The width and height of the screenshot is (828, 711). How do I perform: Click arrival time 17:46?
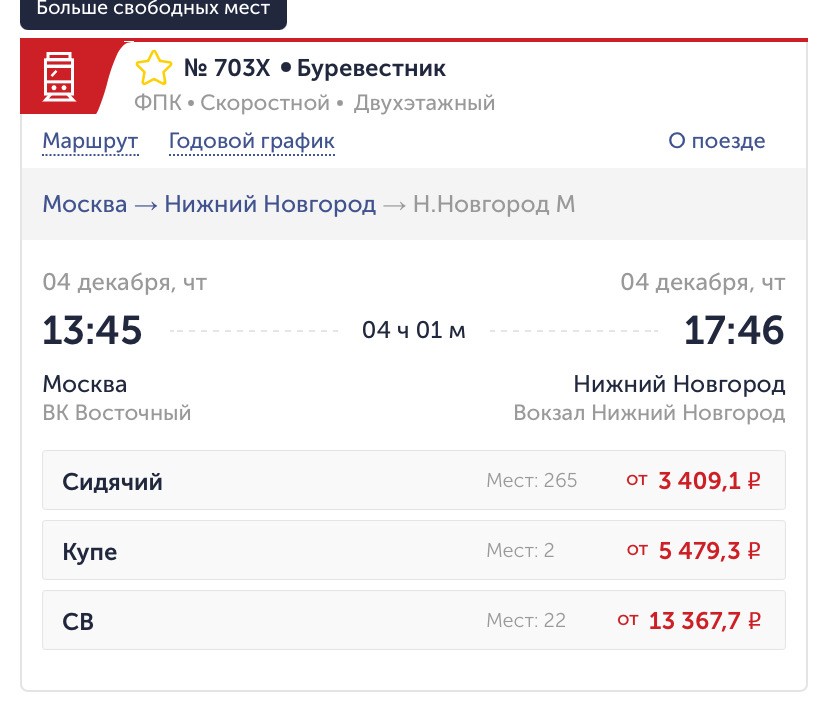click(734, 330)
